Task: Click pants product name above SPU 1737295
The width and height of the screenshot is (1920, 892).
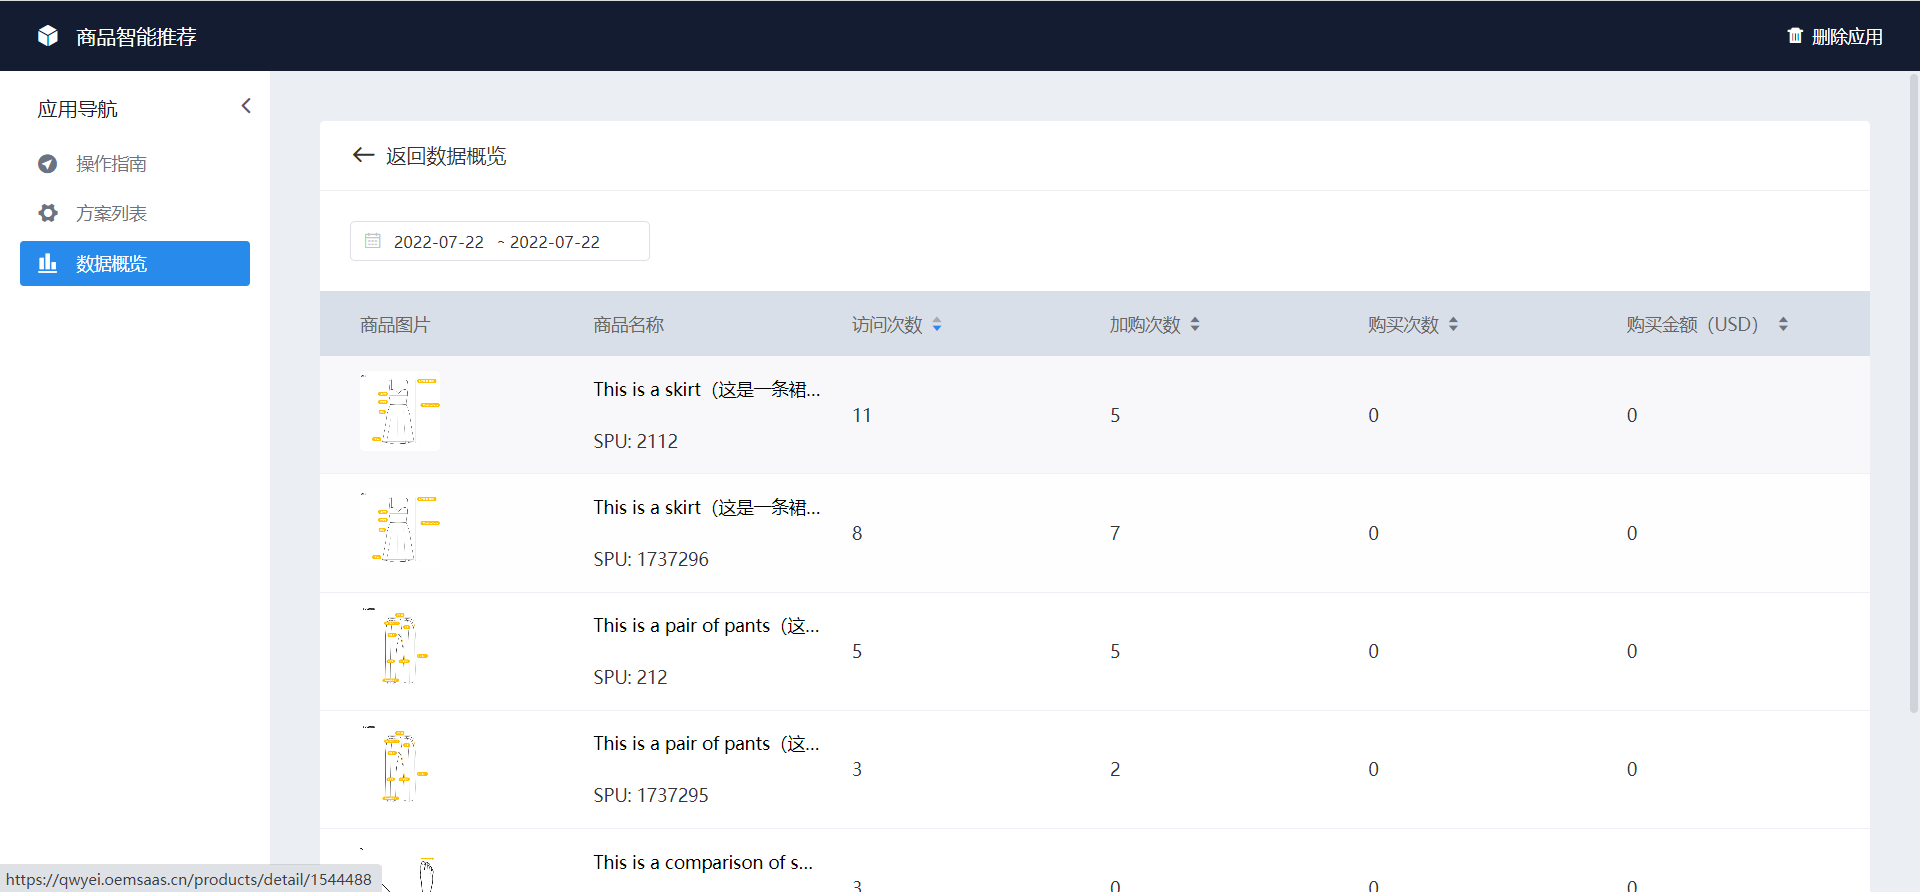Action: pyautogui.click(x=706, y=743)
